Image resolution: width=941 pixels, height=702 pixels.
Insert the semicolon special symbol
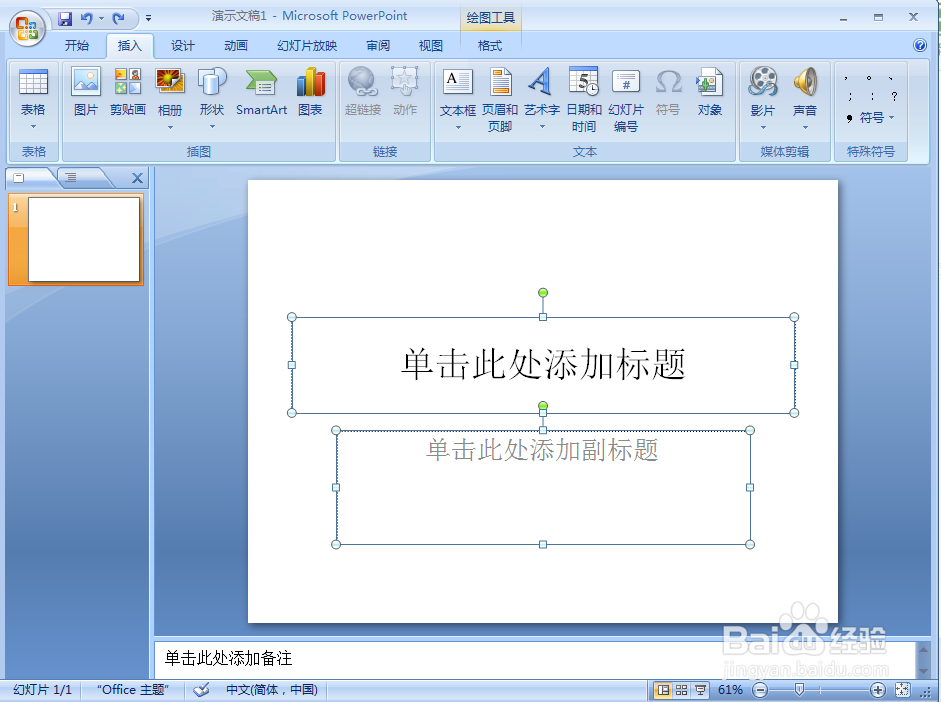[x=850, y=96]
